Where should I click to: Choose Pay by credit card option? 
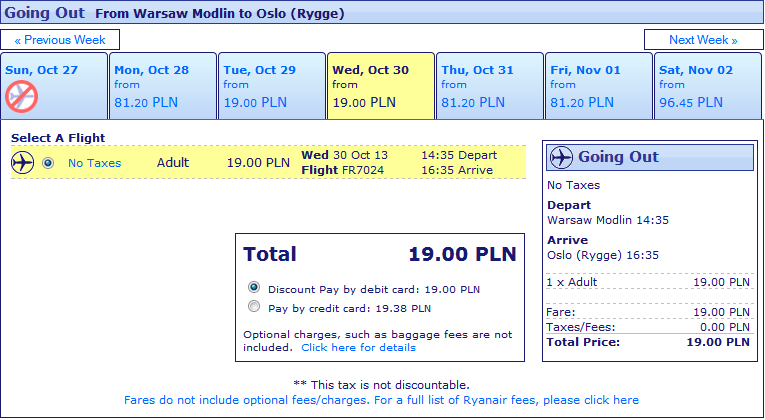pos(254,306)
